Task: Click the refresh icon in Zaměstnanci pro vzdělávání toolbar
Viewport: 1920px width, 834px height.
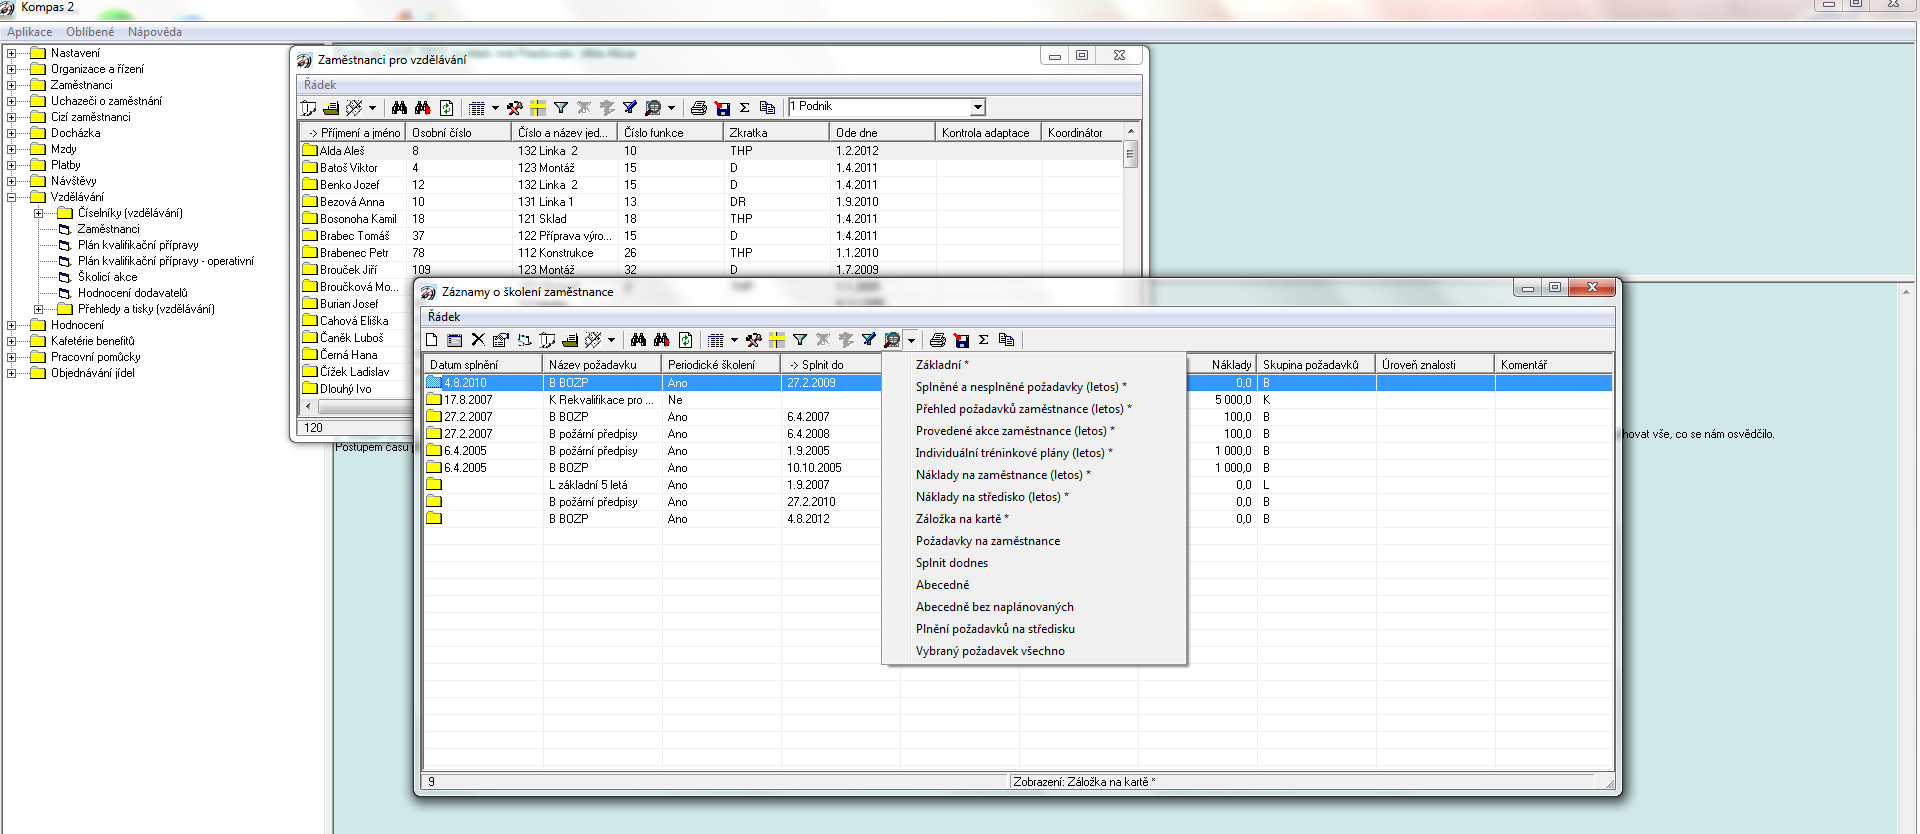Action: (447, 108)
